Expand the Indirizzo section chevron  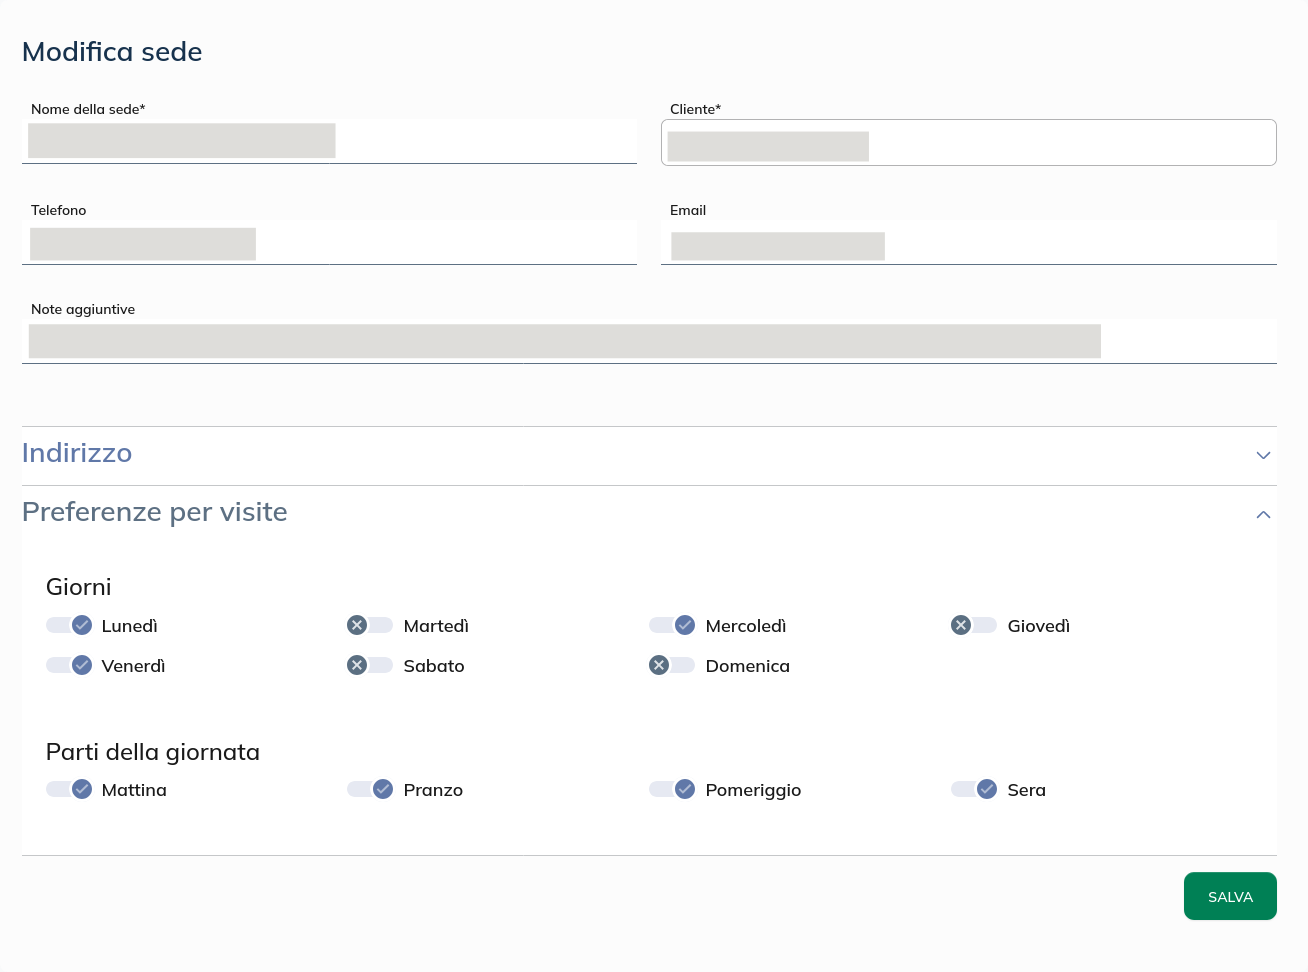[1263, 456]
